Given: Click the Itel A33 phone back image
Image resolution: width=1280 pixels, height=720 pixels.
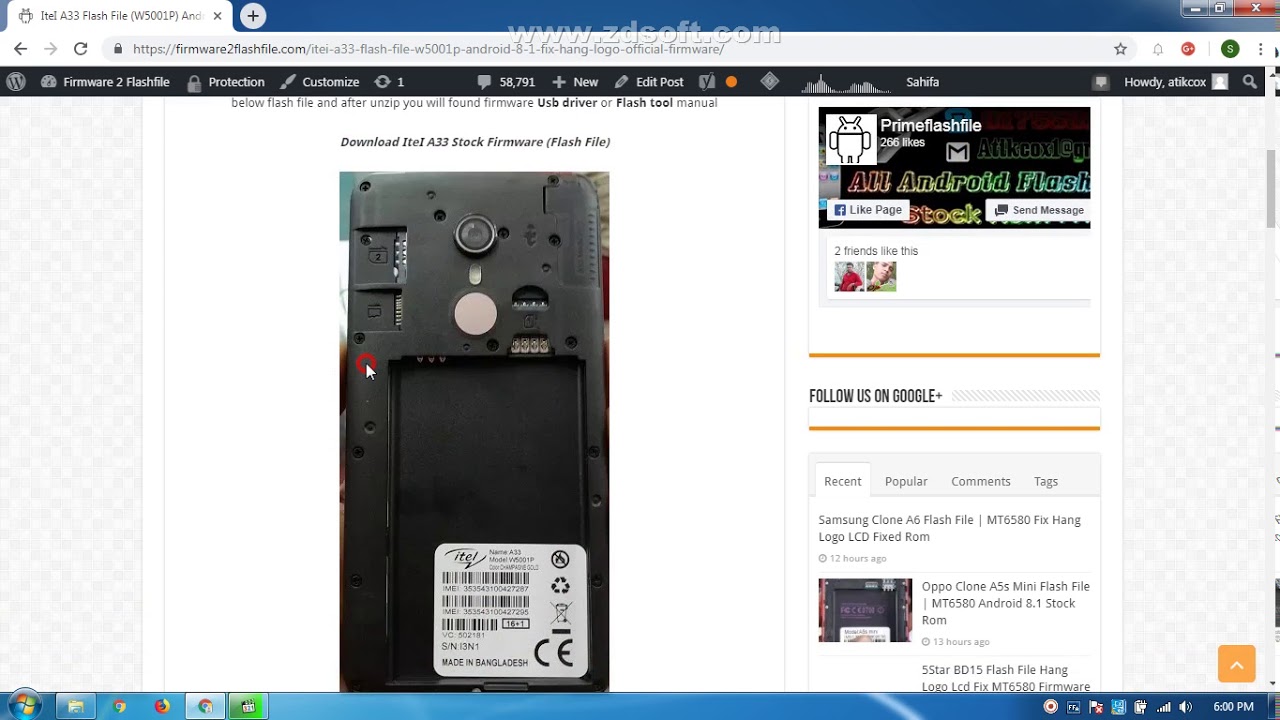Looking at the screenshot, I should tap(474, 431).
